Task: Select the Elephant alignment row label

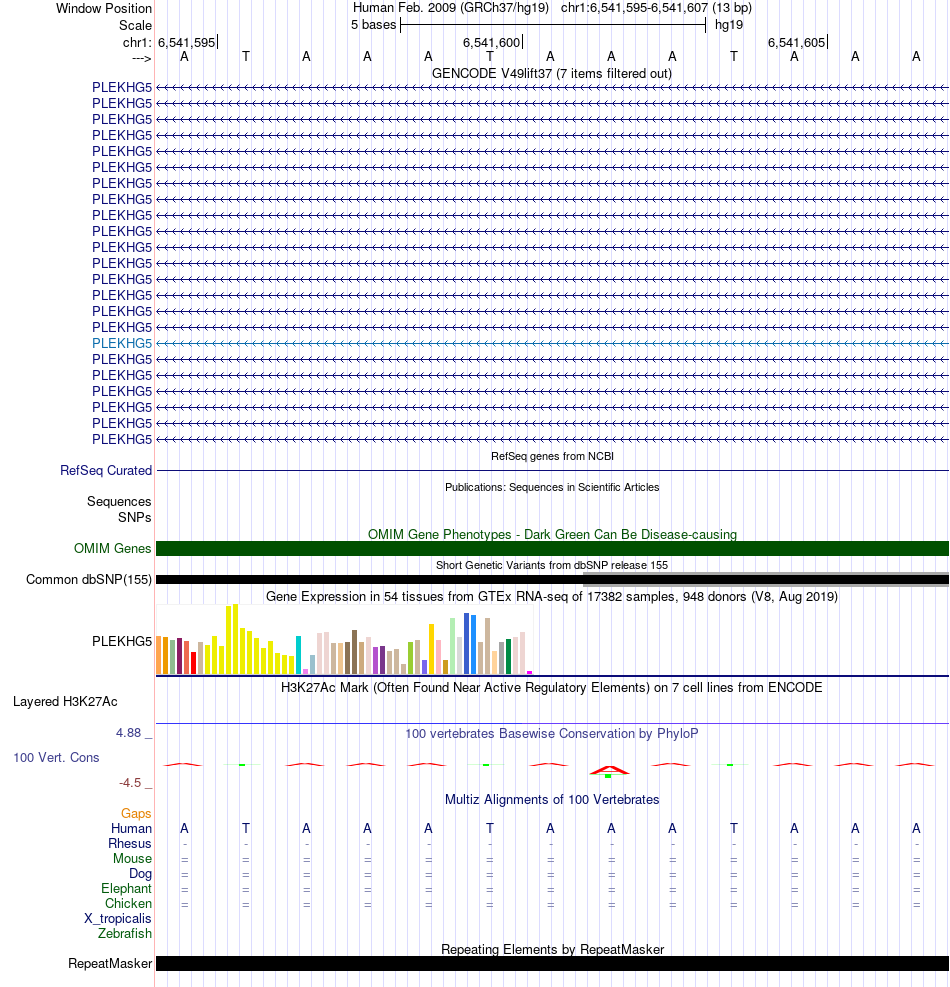Action: point(127,888)
